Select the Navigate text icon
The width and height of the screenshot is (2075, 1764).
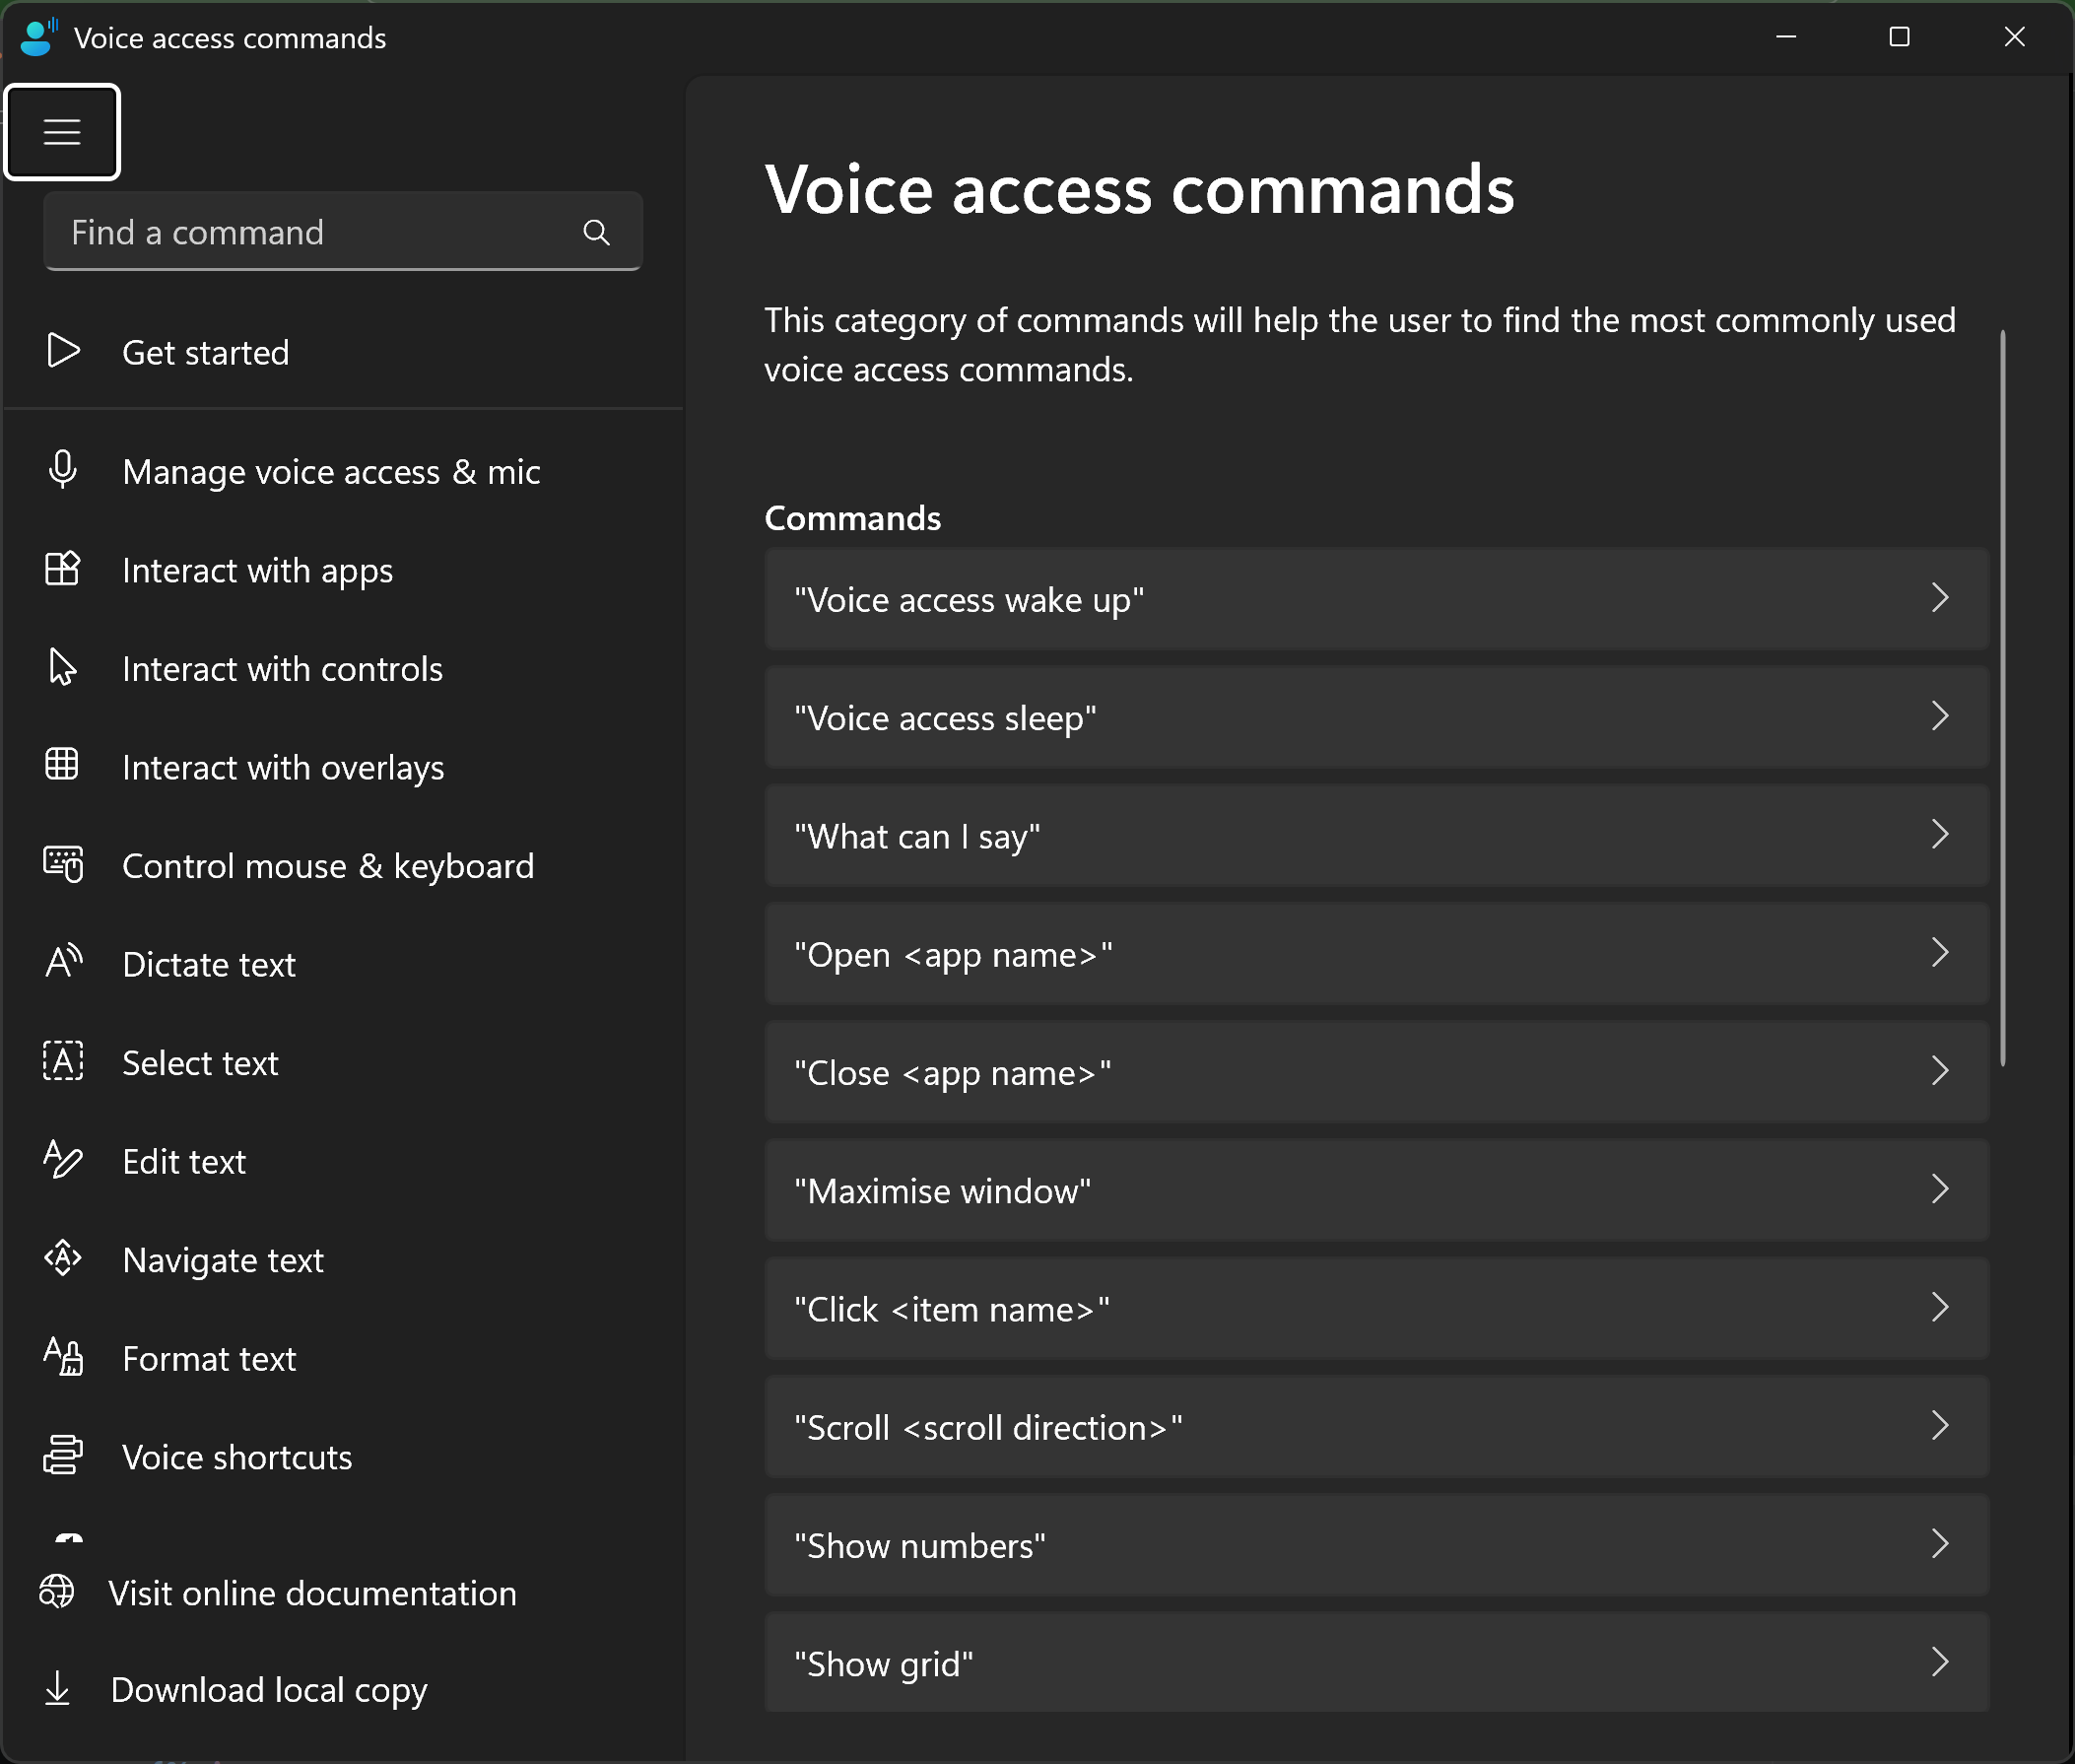[x=62, y=1259]
